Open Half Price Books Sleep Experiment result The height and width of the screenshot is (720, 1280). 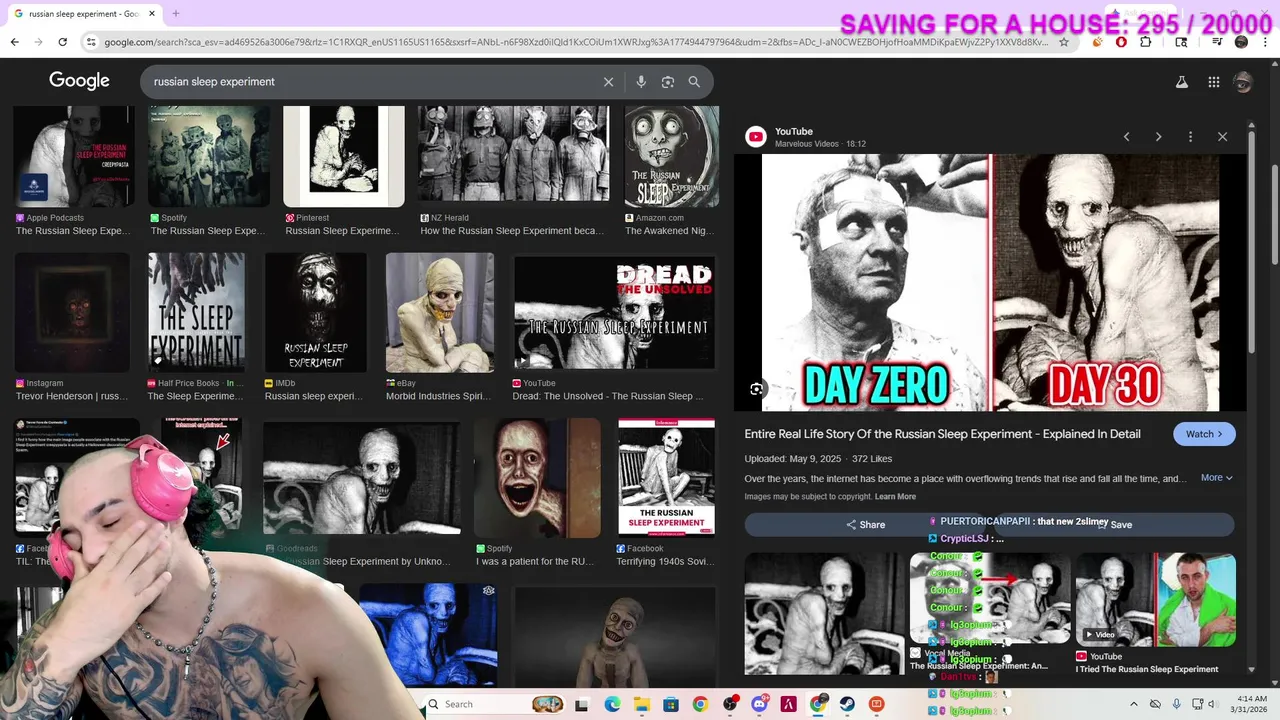tap(196, 312)
